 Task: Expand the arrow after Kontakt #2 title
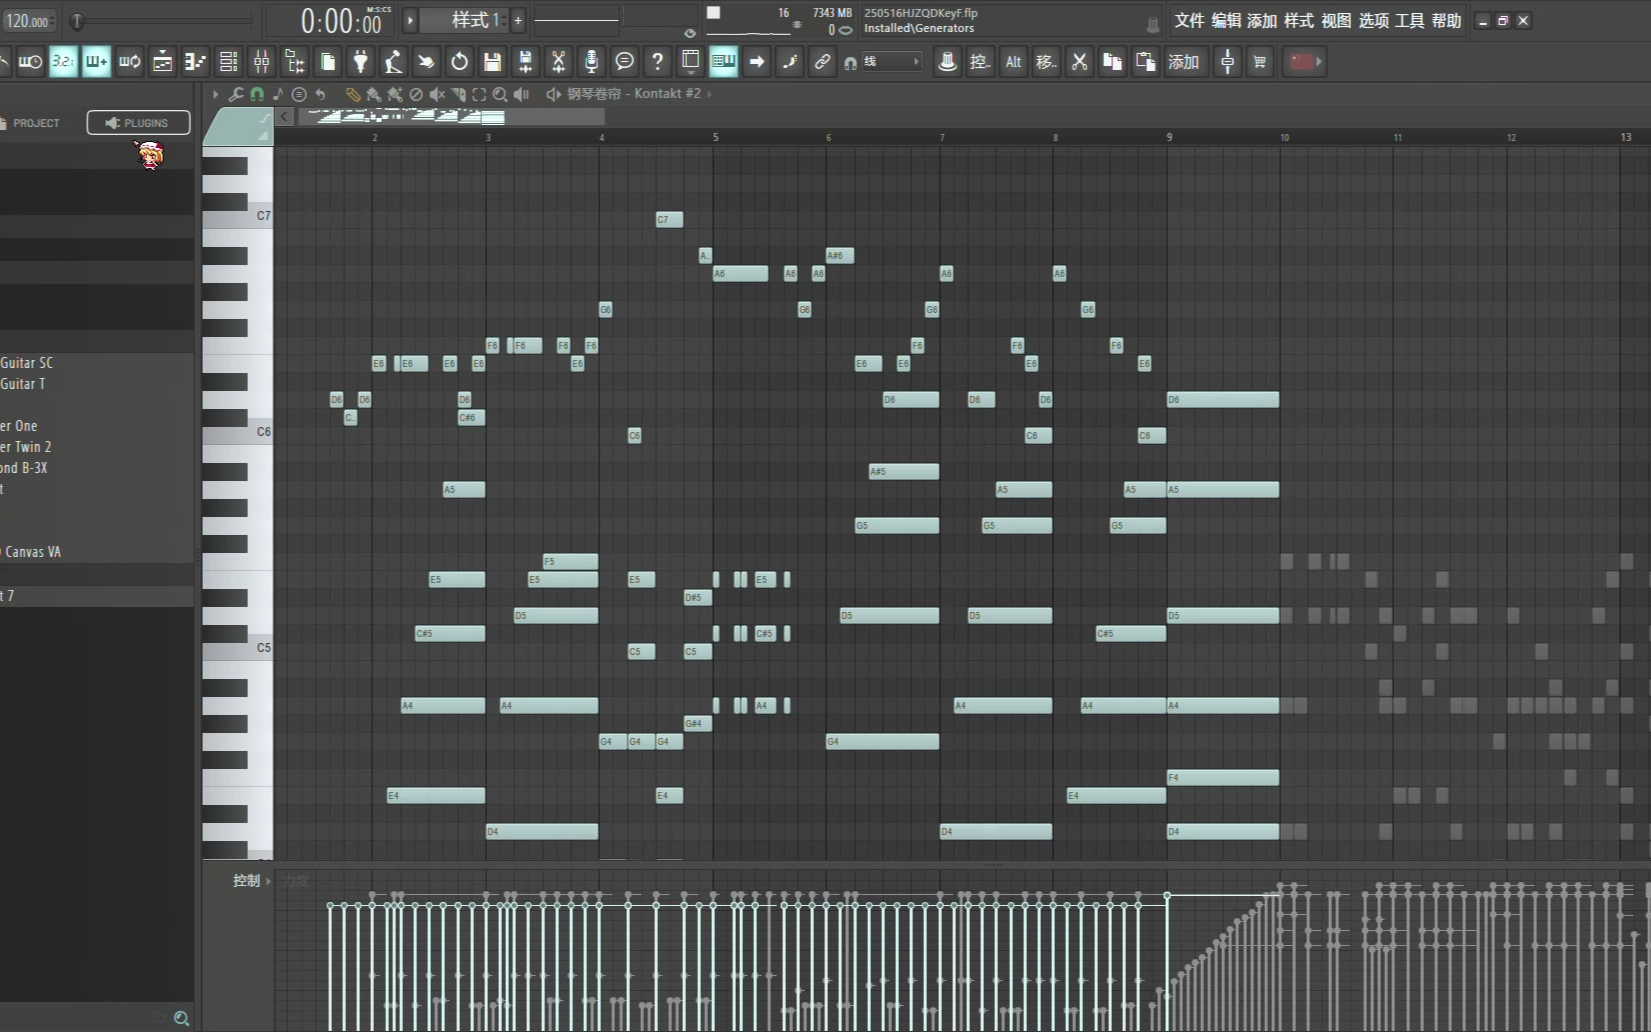point(710,94)
